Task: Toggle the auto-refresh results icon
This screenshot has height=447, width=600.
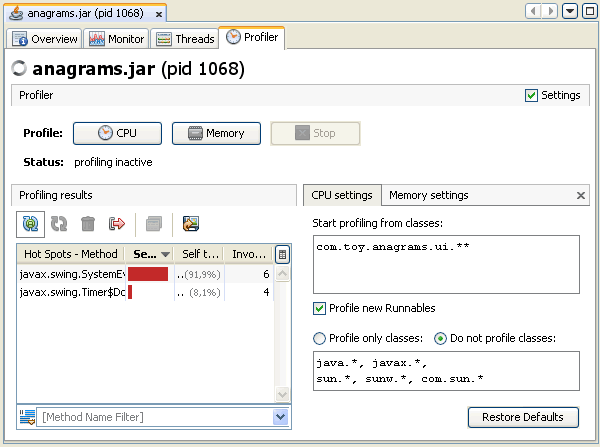Action: pyautogui.click(x=30, y=224)
